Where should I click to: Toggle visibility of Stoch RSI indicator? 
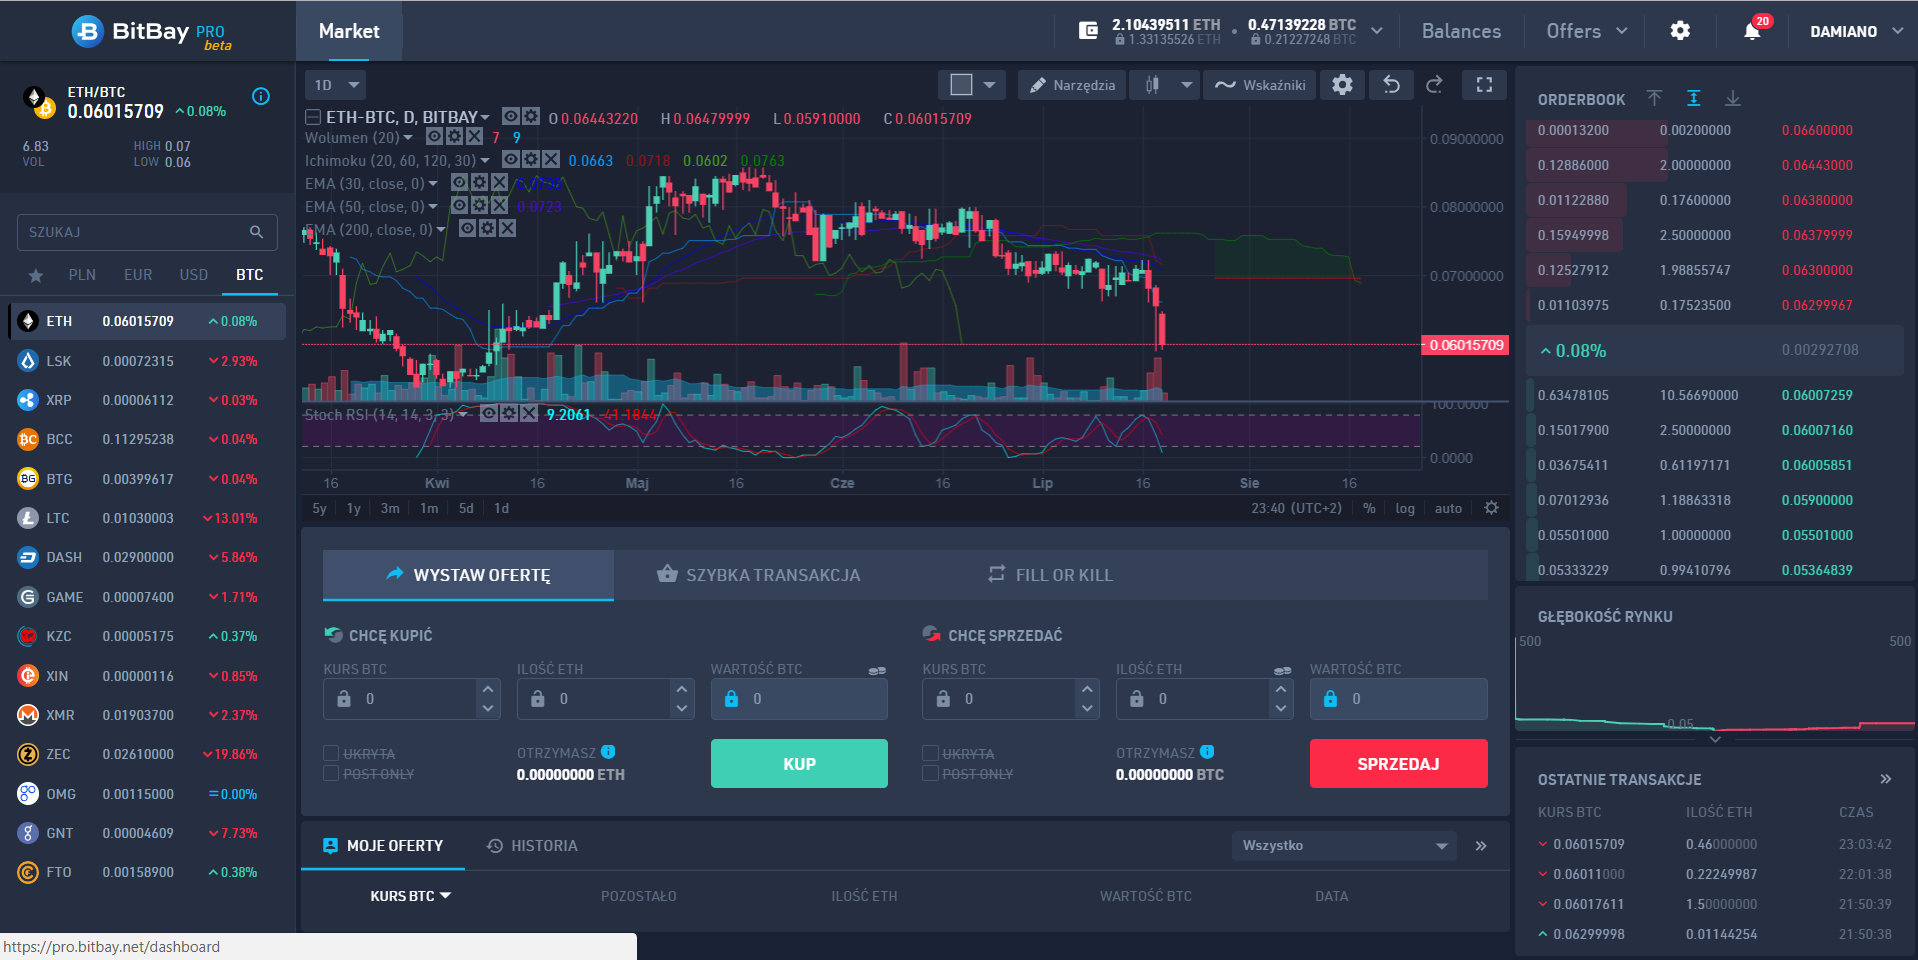pyautogui.click(x=489, y=414)
